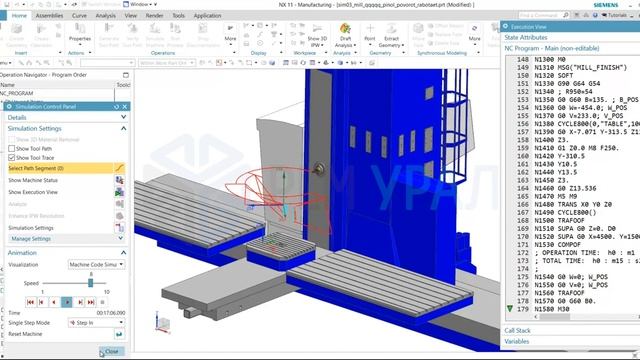This screenshot has width=640, height=360.
Task: Uncheck the Show Tool Trace checkbox
Action: point(11,158)
